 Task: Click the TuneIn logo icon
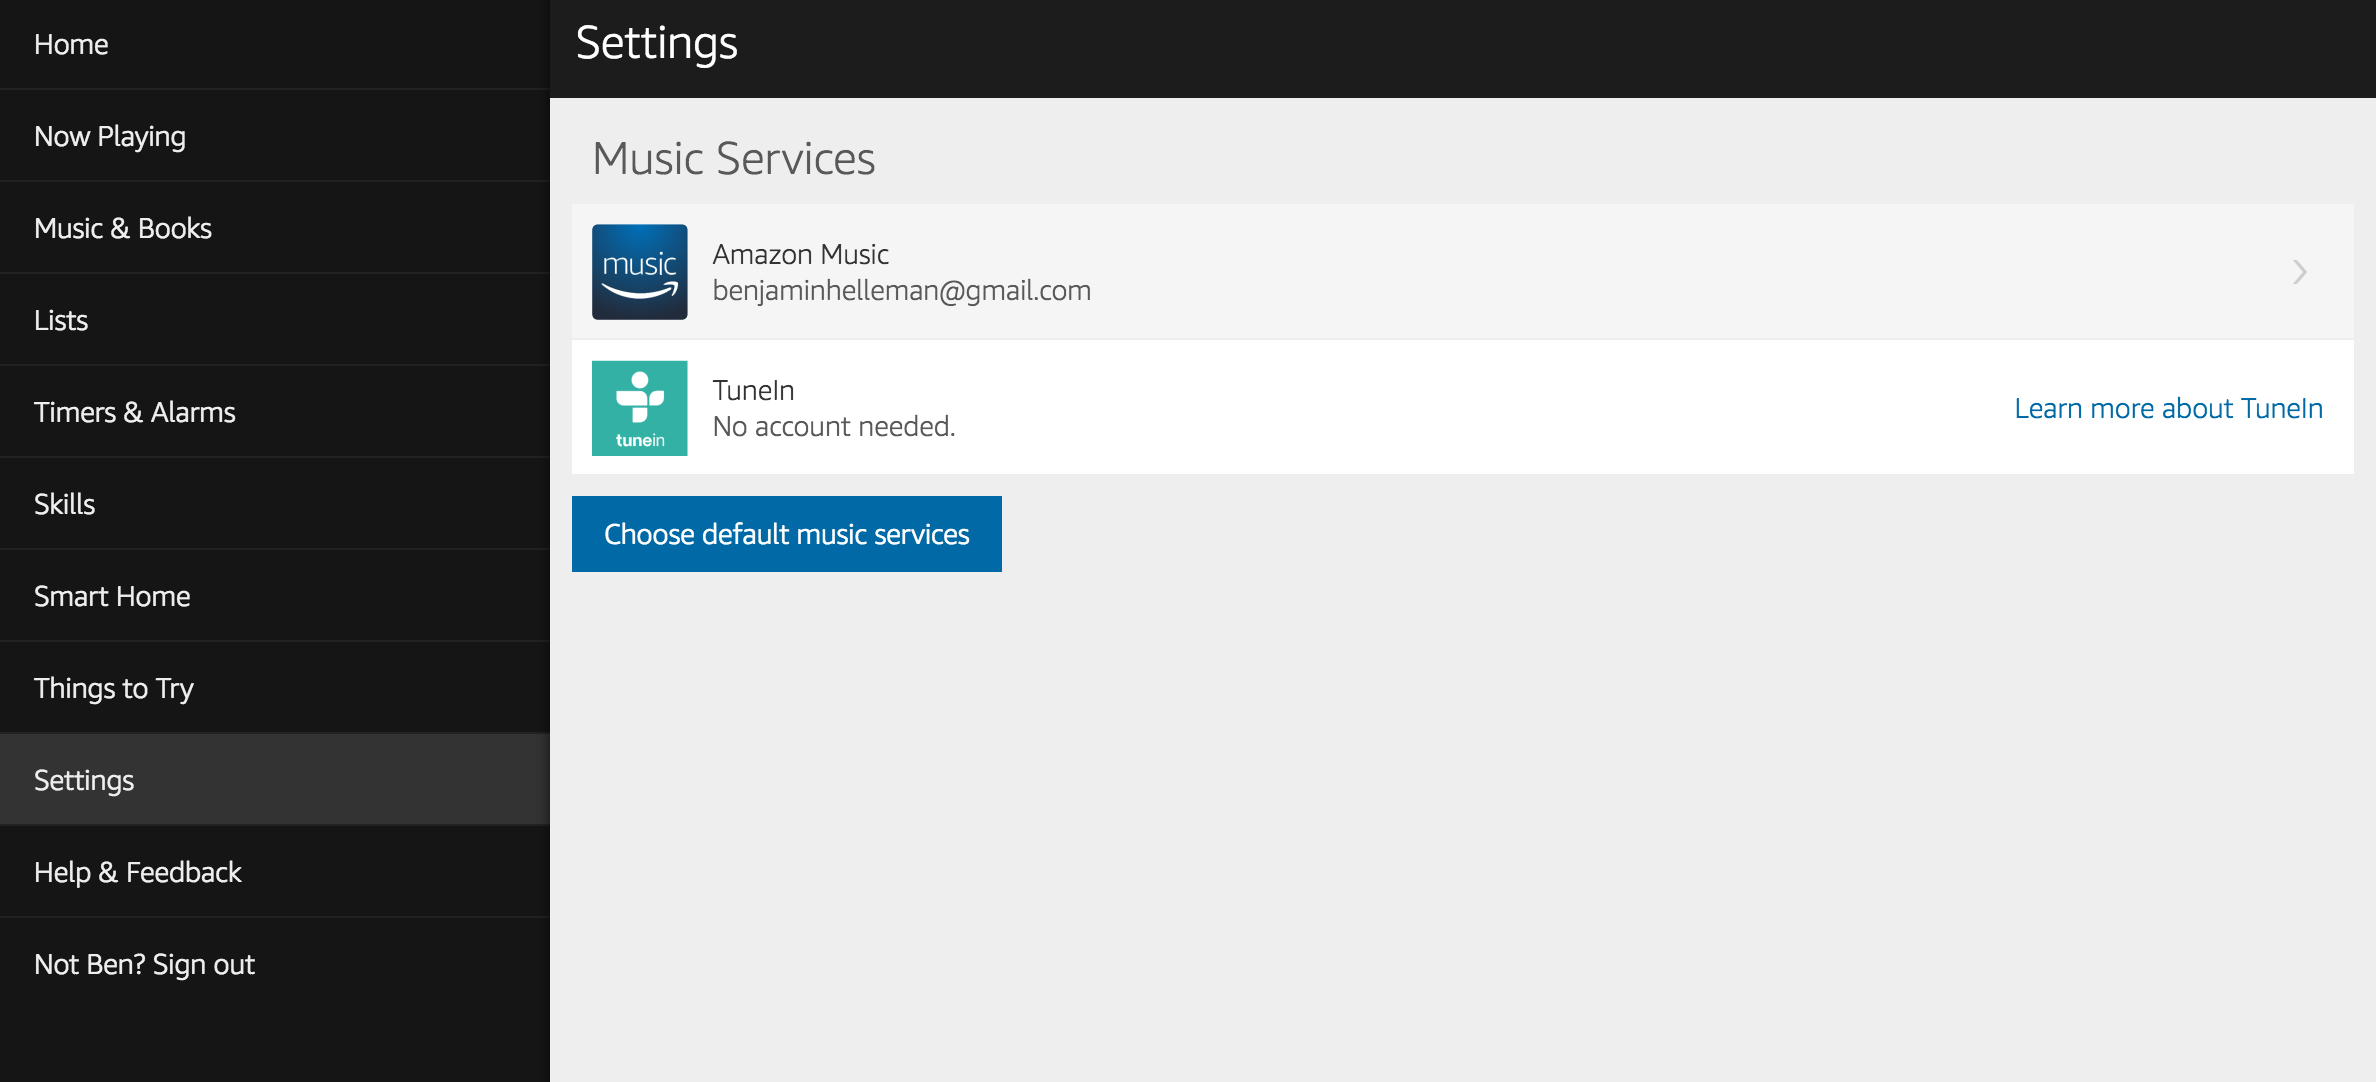(639, 408)
